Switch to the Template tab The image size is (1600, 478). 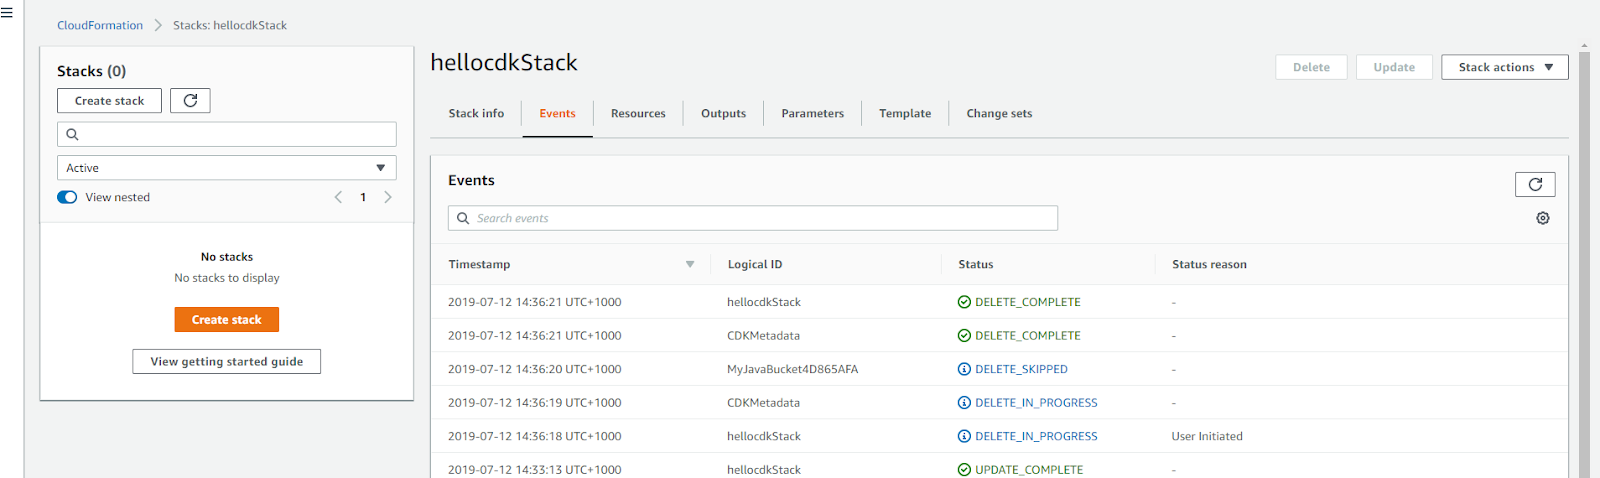(x=905, y=114)
